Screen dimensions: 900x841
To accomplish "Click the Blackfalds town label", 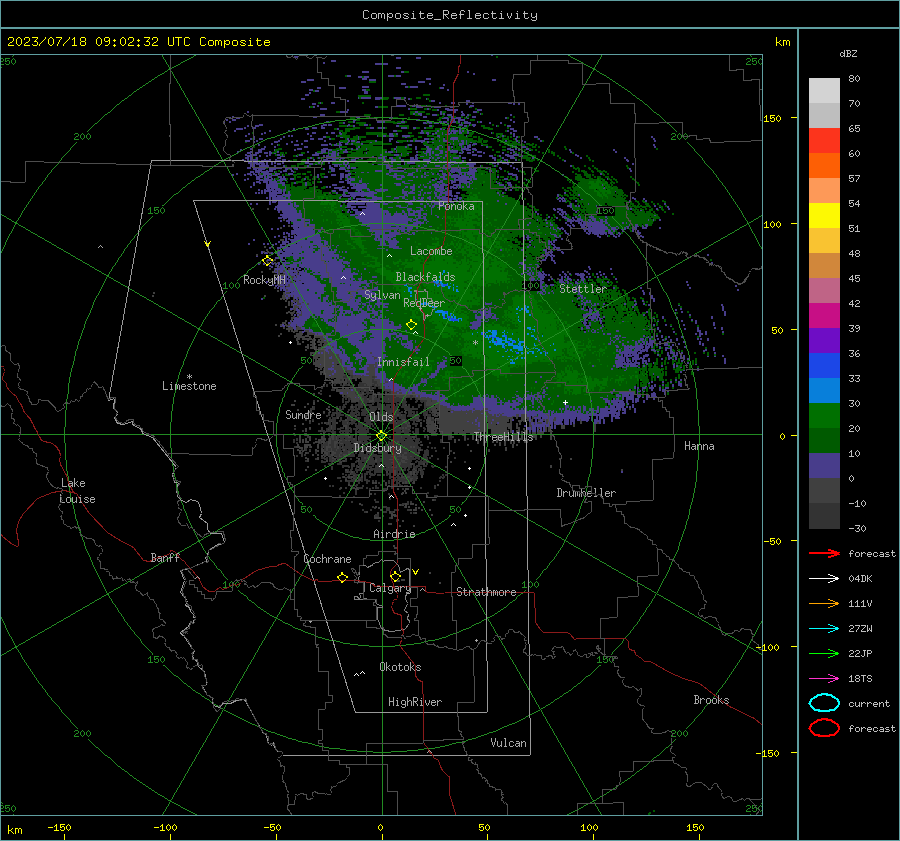I will pos(425,277).
